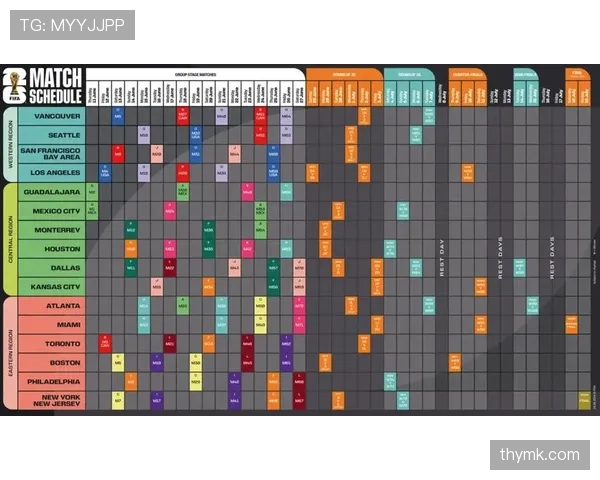Click the Philadelphia Round of 16 cell
600x480 pixels.
point(390,382)
